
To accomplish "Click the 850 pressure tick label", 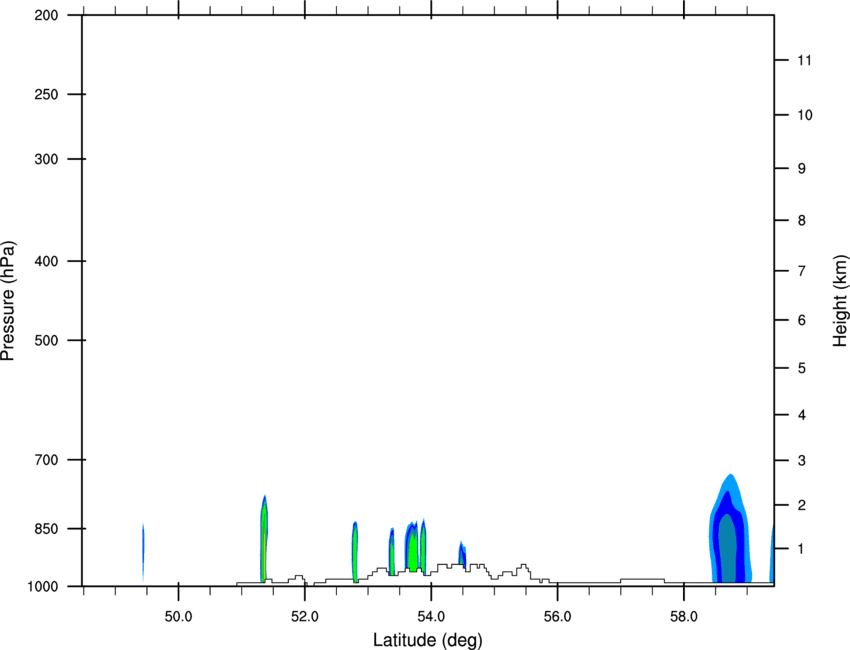I will [x=46, y=529].
